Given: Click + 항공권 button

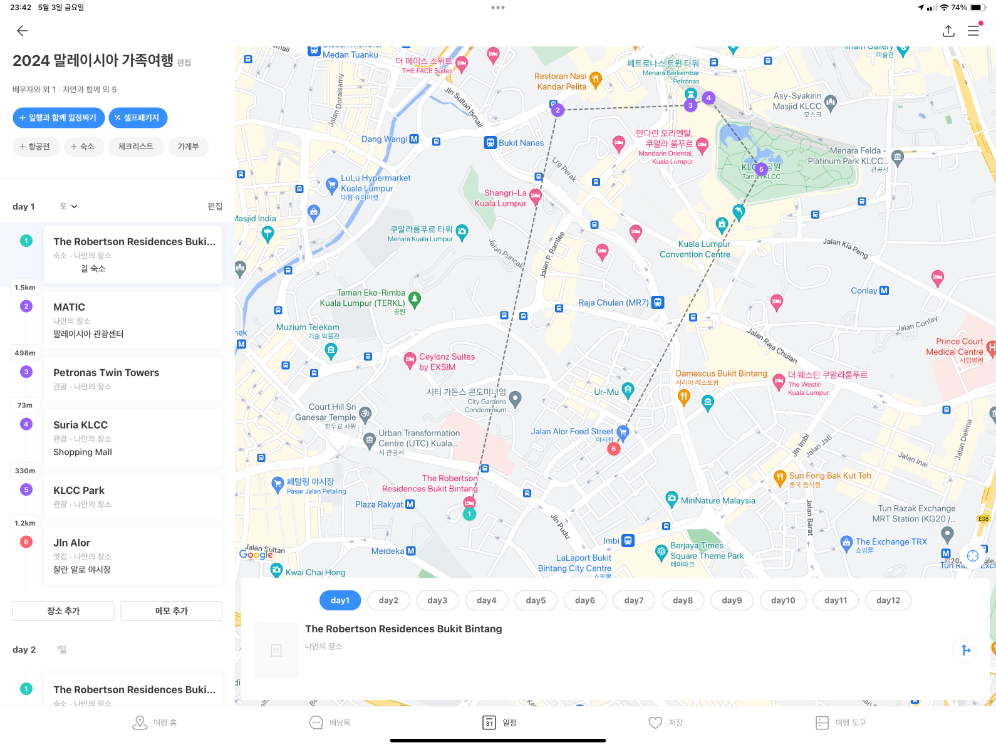Looking at the screenshot, I should tap(36, 147).
